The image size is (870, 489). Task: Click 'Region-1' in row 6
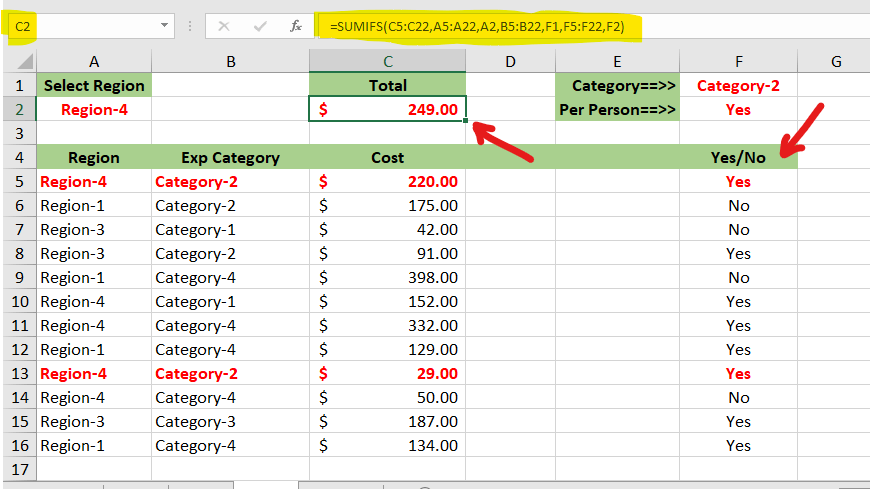pos(94,205)
